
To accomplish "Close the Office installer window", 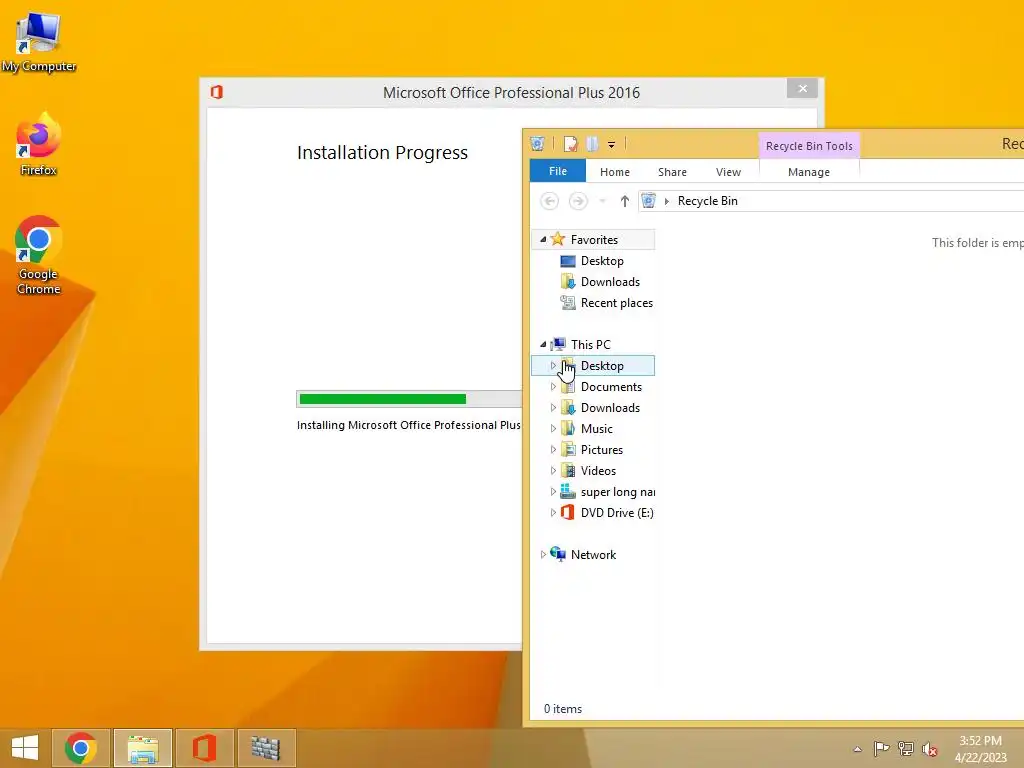I will click(x=803, y=88).
